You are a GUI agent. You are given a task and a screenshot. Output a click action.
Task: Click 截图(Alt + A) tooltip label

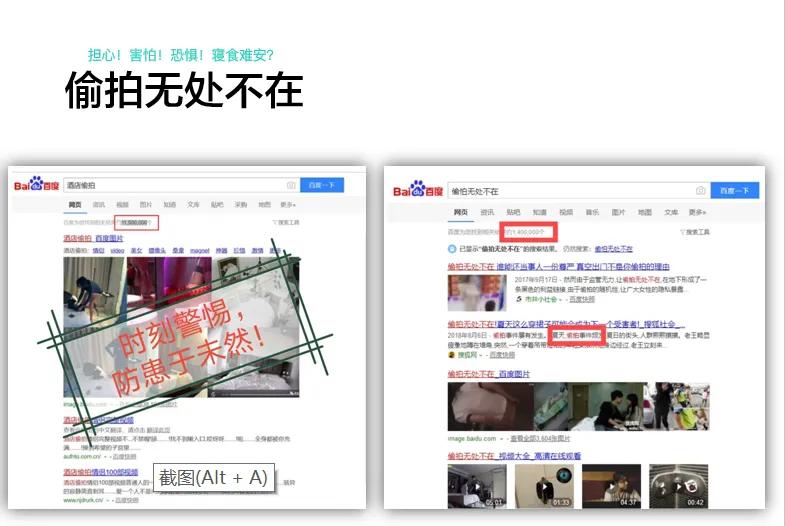coord(214,478)
